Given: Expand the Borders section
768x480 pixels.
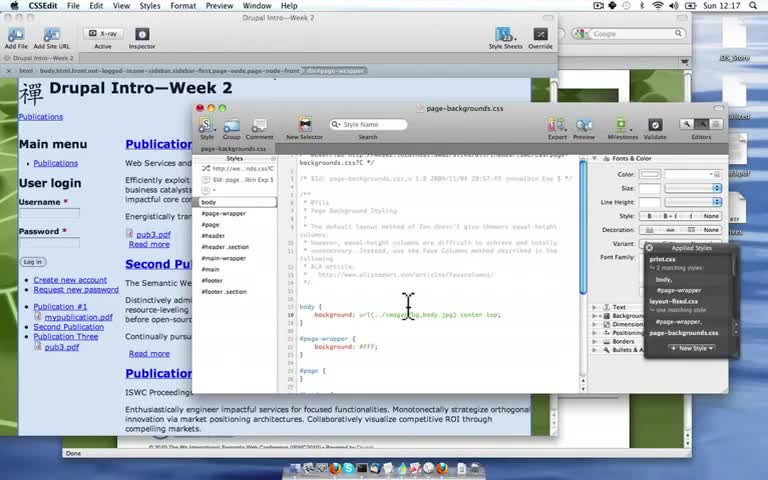Looking at the screenshot, I should (594, 341).
